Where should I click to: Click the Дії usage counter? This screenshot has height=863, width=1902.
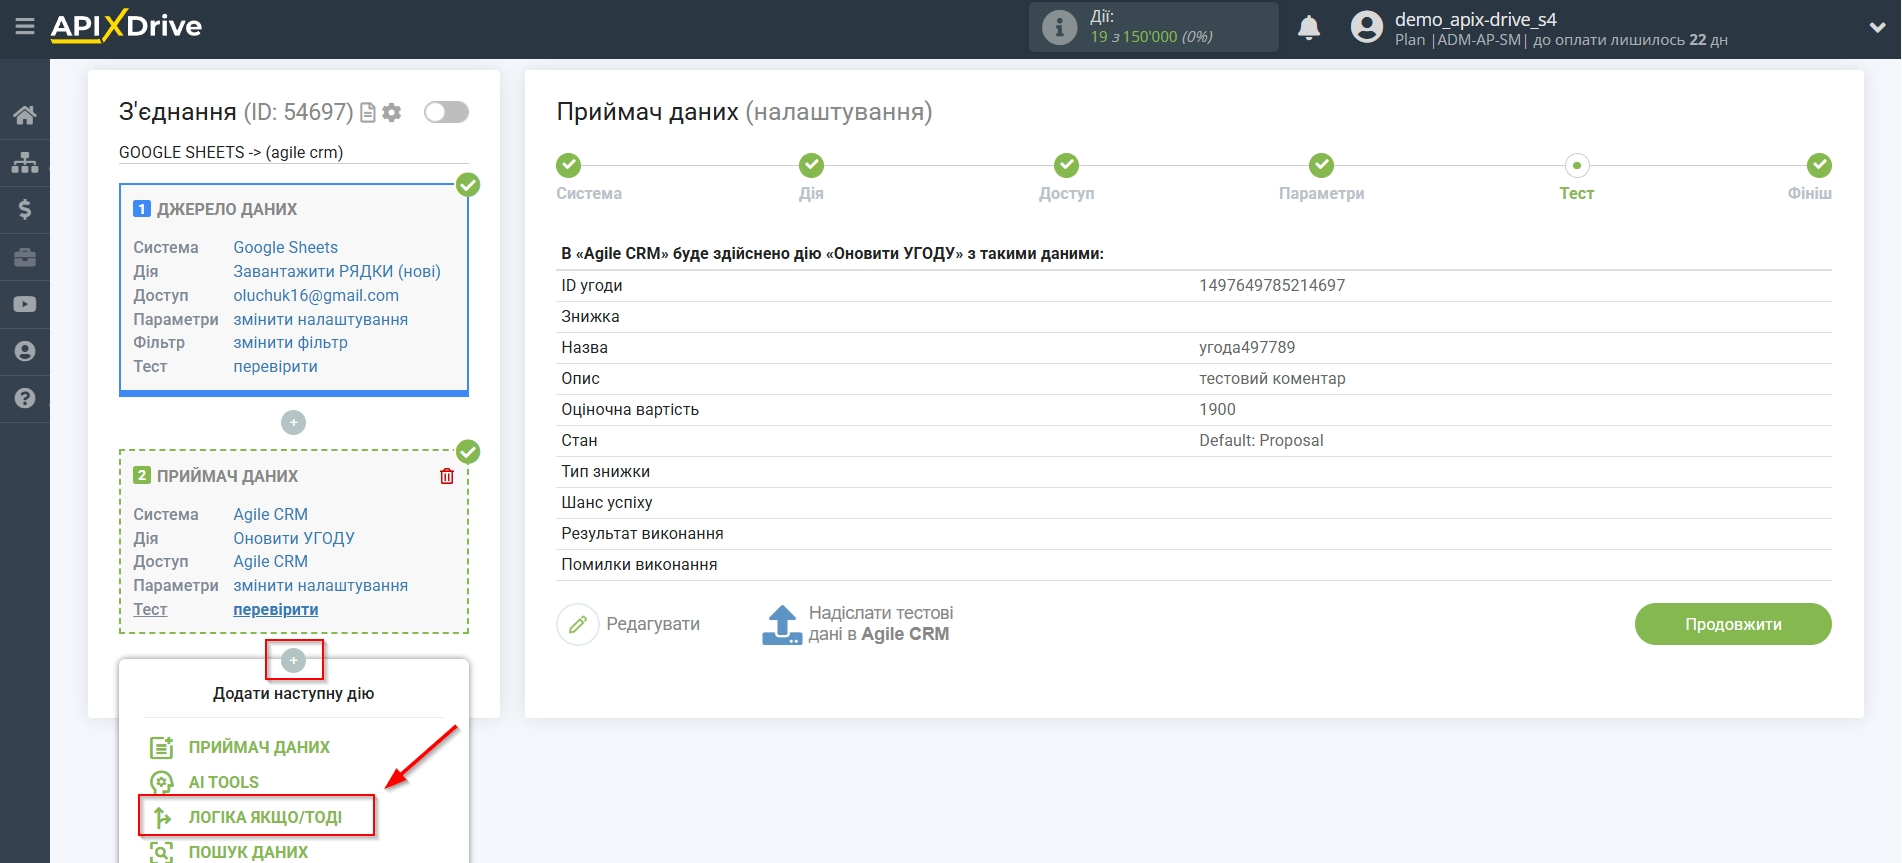coord(1152,27)
